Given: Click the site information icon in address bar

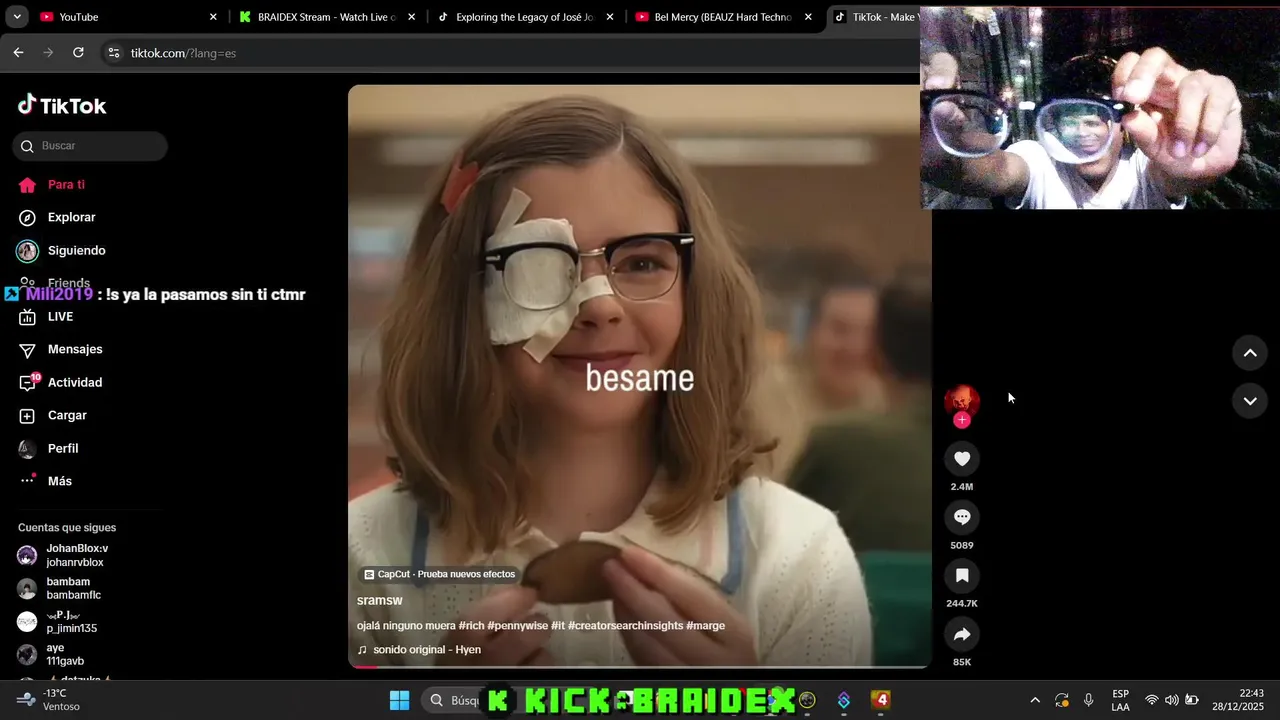Looking at the screenshot, I should click(113, 53).
